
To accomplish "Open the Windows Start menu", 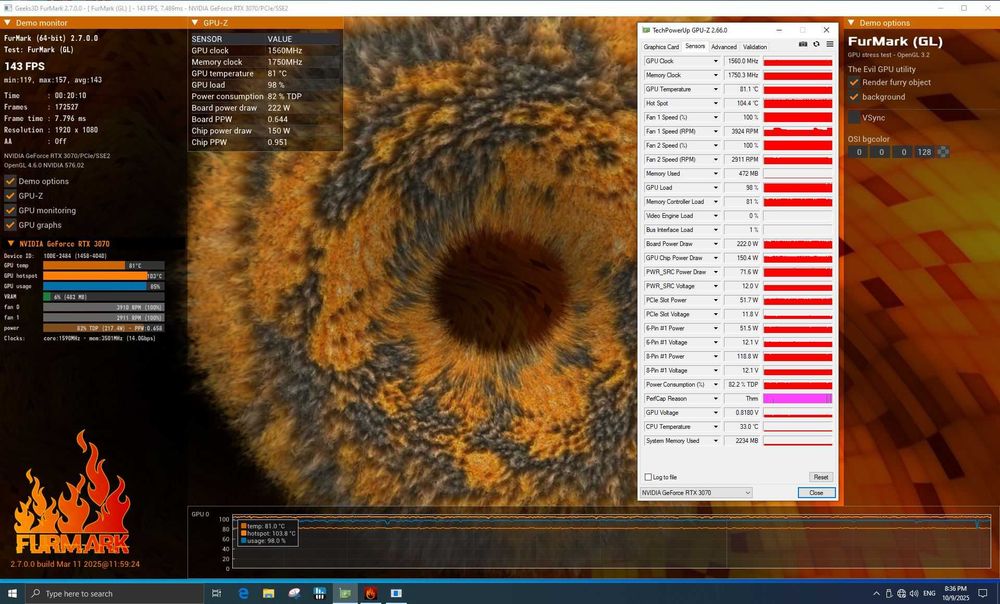I will tap(11, 593).
